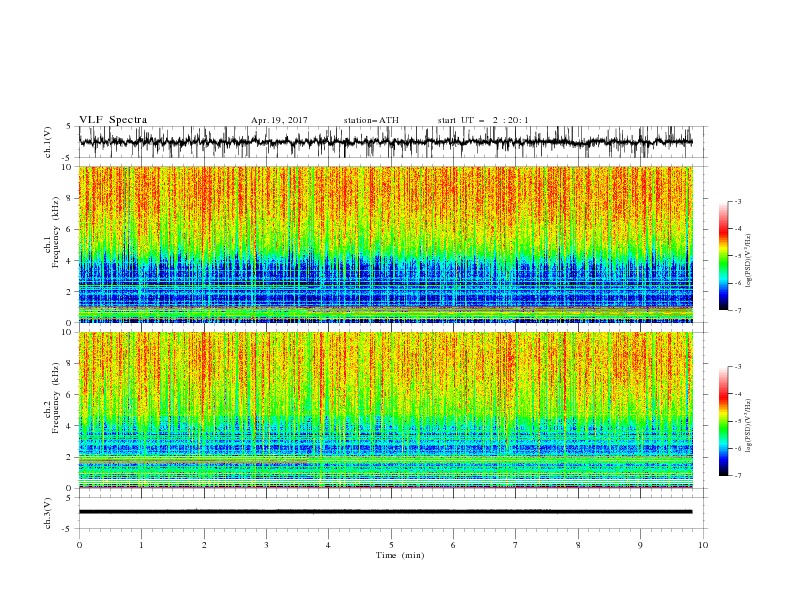Click the ch.2 spectrogram color bar

[723, 421]
